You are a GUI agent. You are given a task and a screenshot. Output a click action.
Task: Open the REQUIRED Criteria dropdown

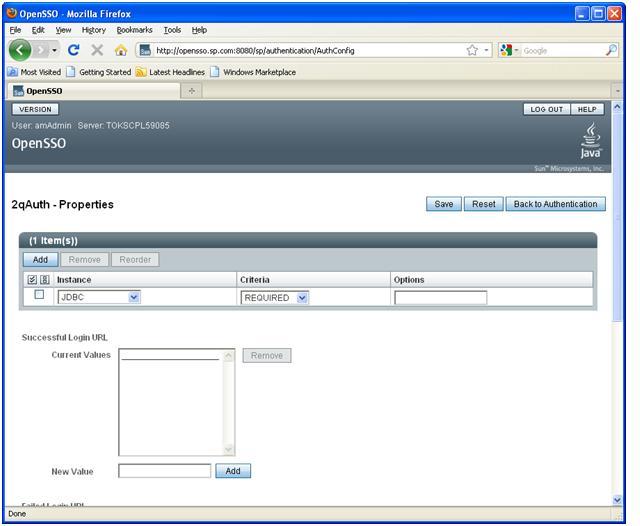(x=275, y=297)
